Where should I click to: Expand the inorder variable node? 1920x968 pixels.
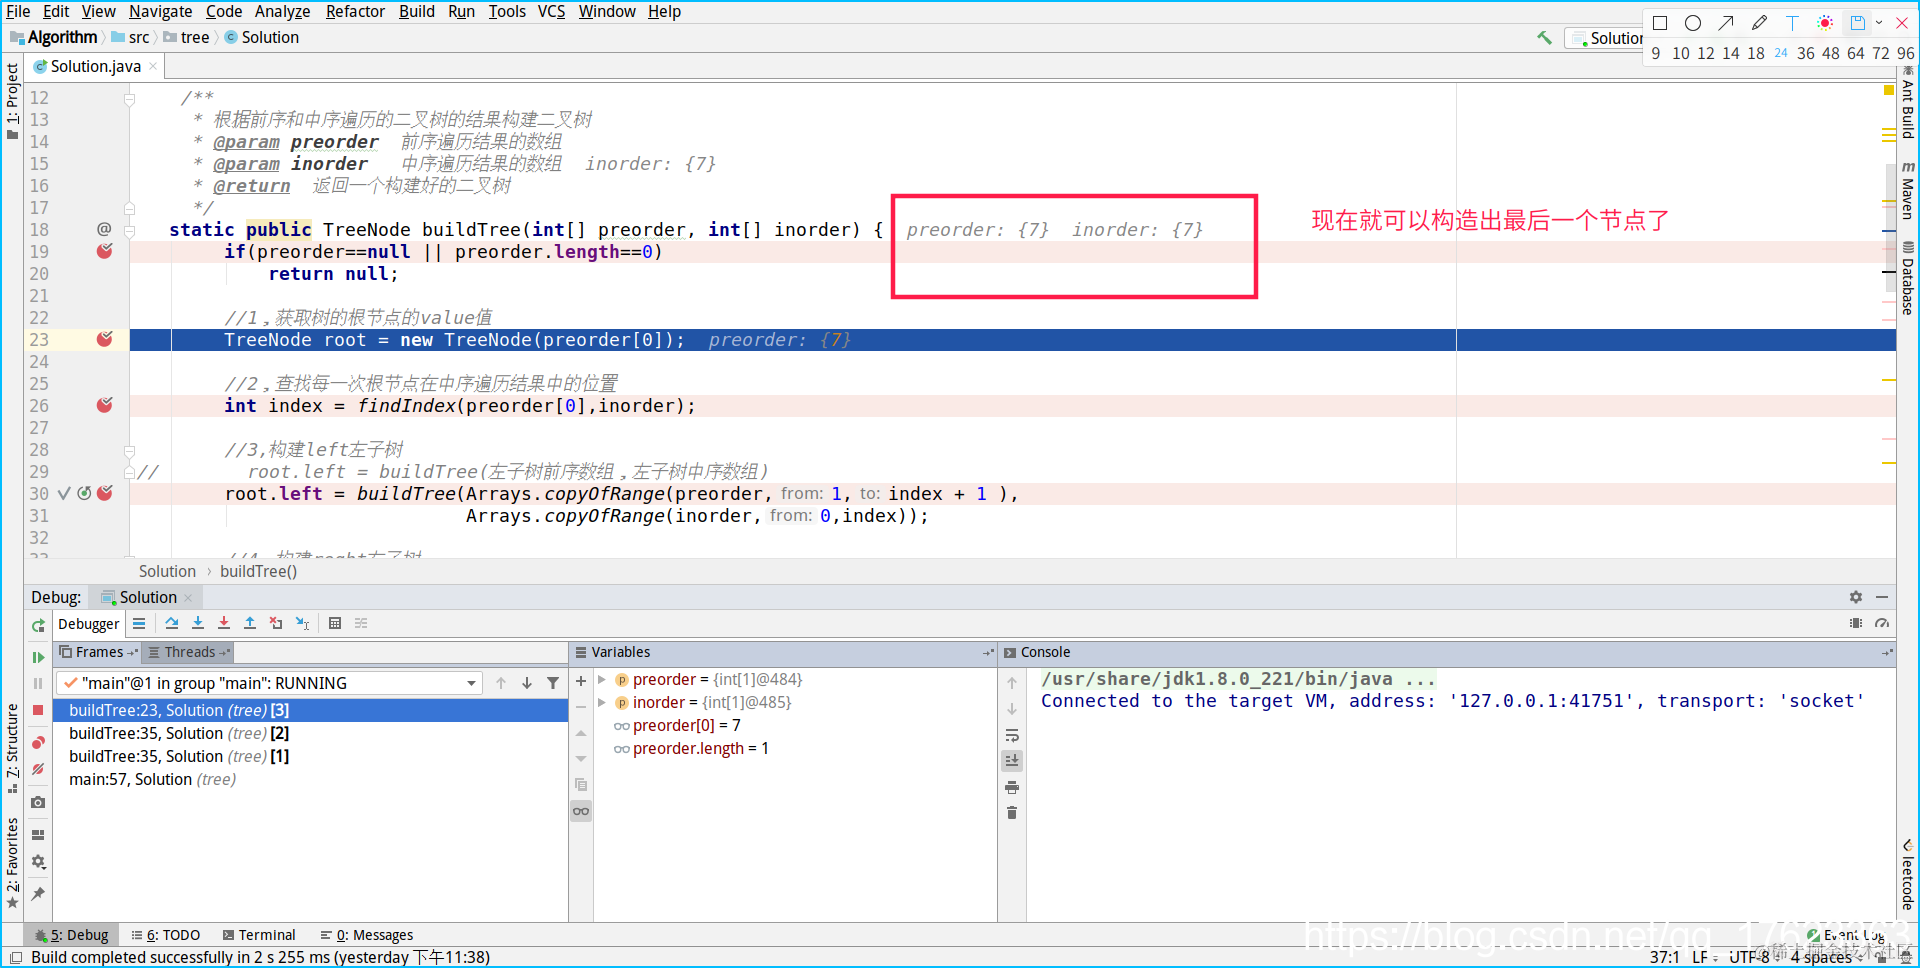pyautogui.click(x=602, y=703)
